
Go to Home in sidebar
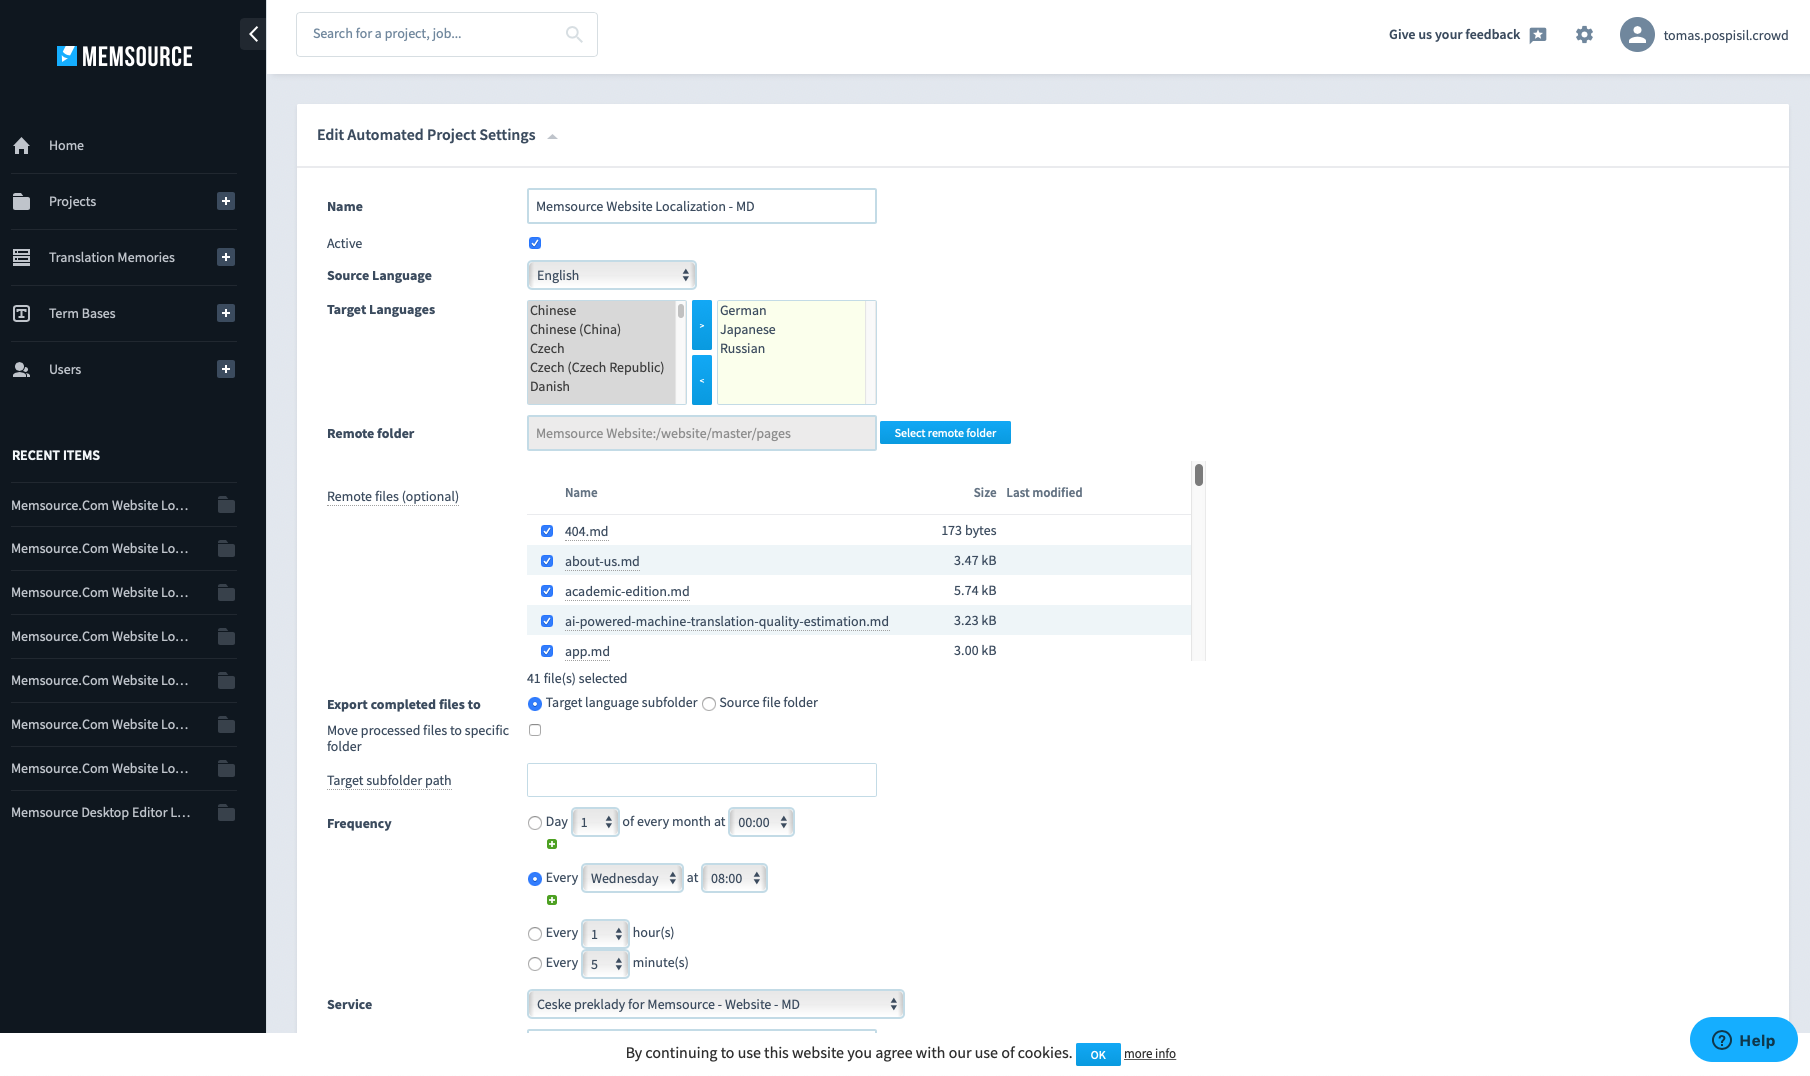(x=66, y=146)
